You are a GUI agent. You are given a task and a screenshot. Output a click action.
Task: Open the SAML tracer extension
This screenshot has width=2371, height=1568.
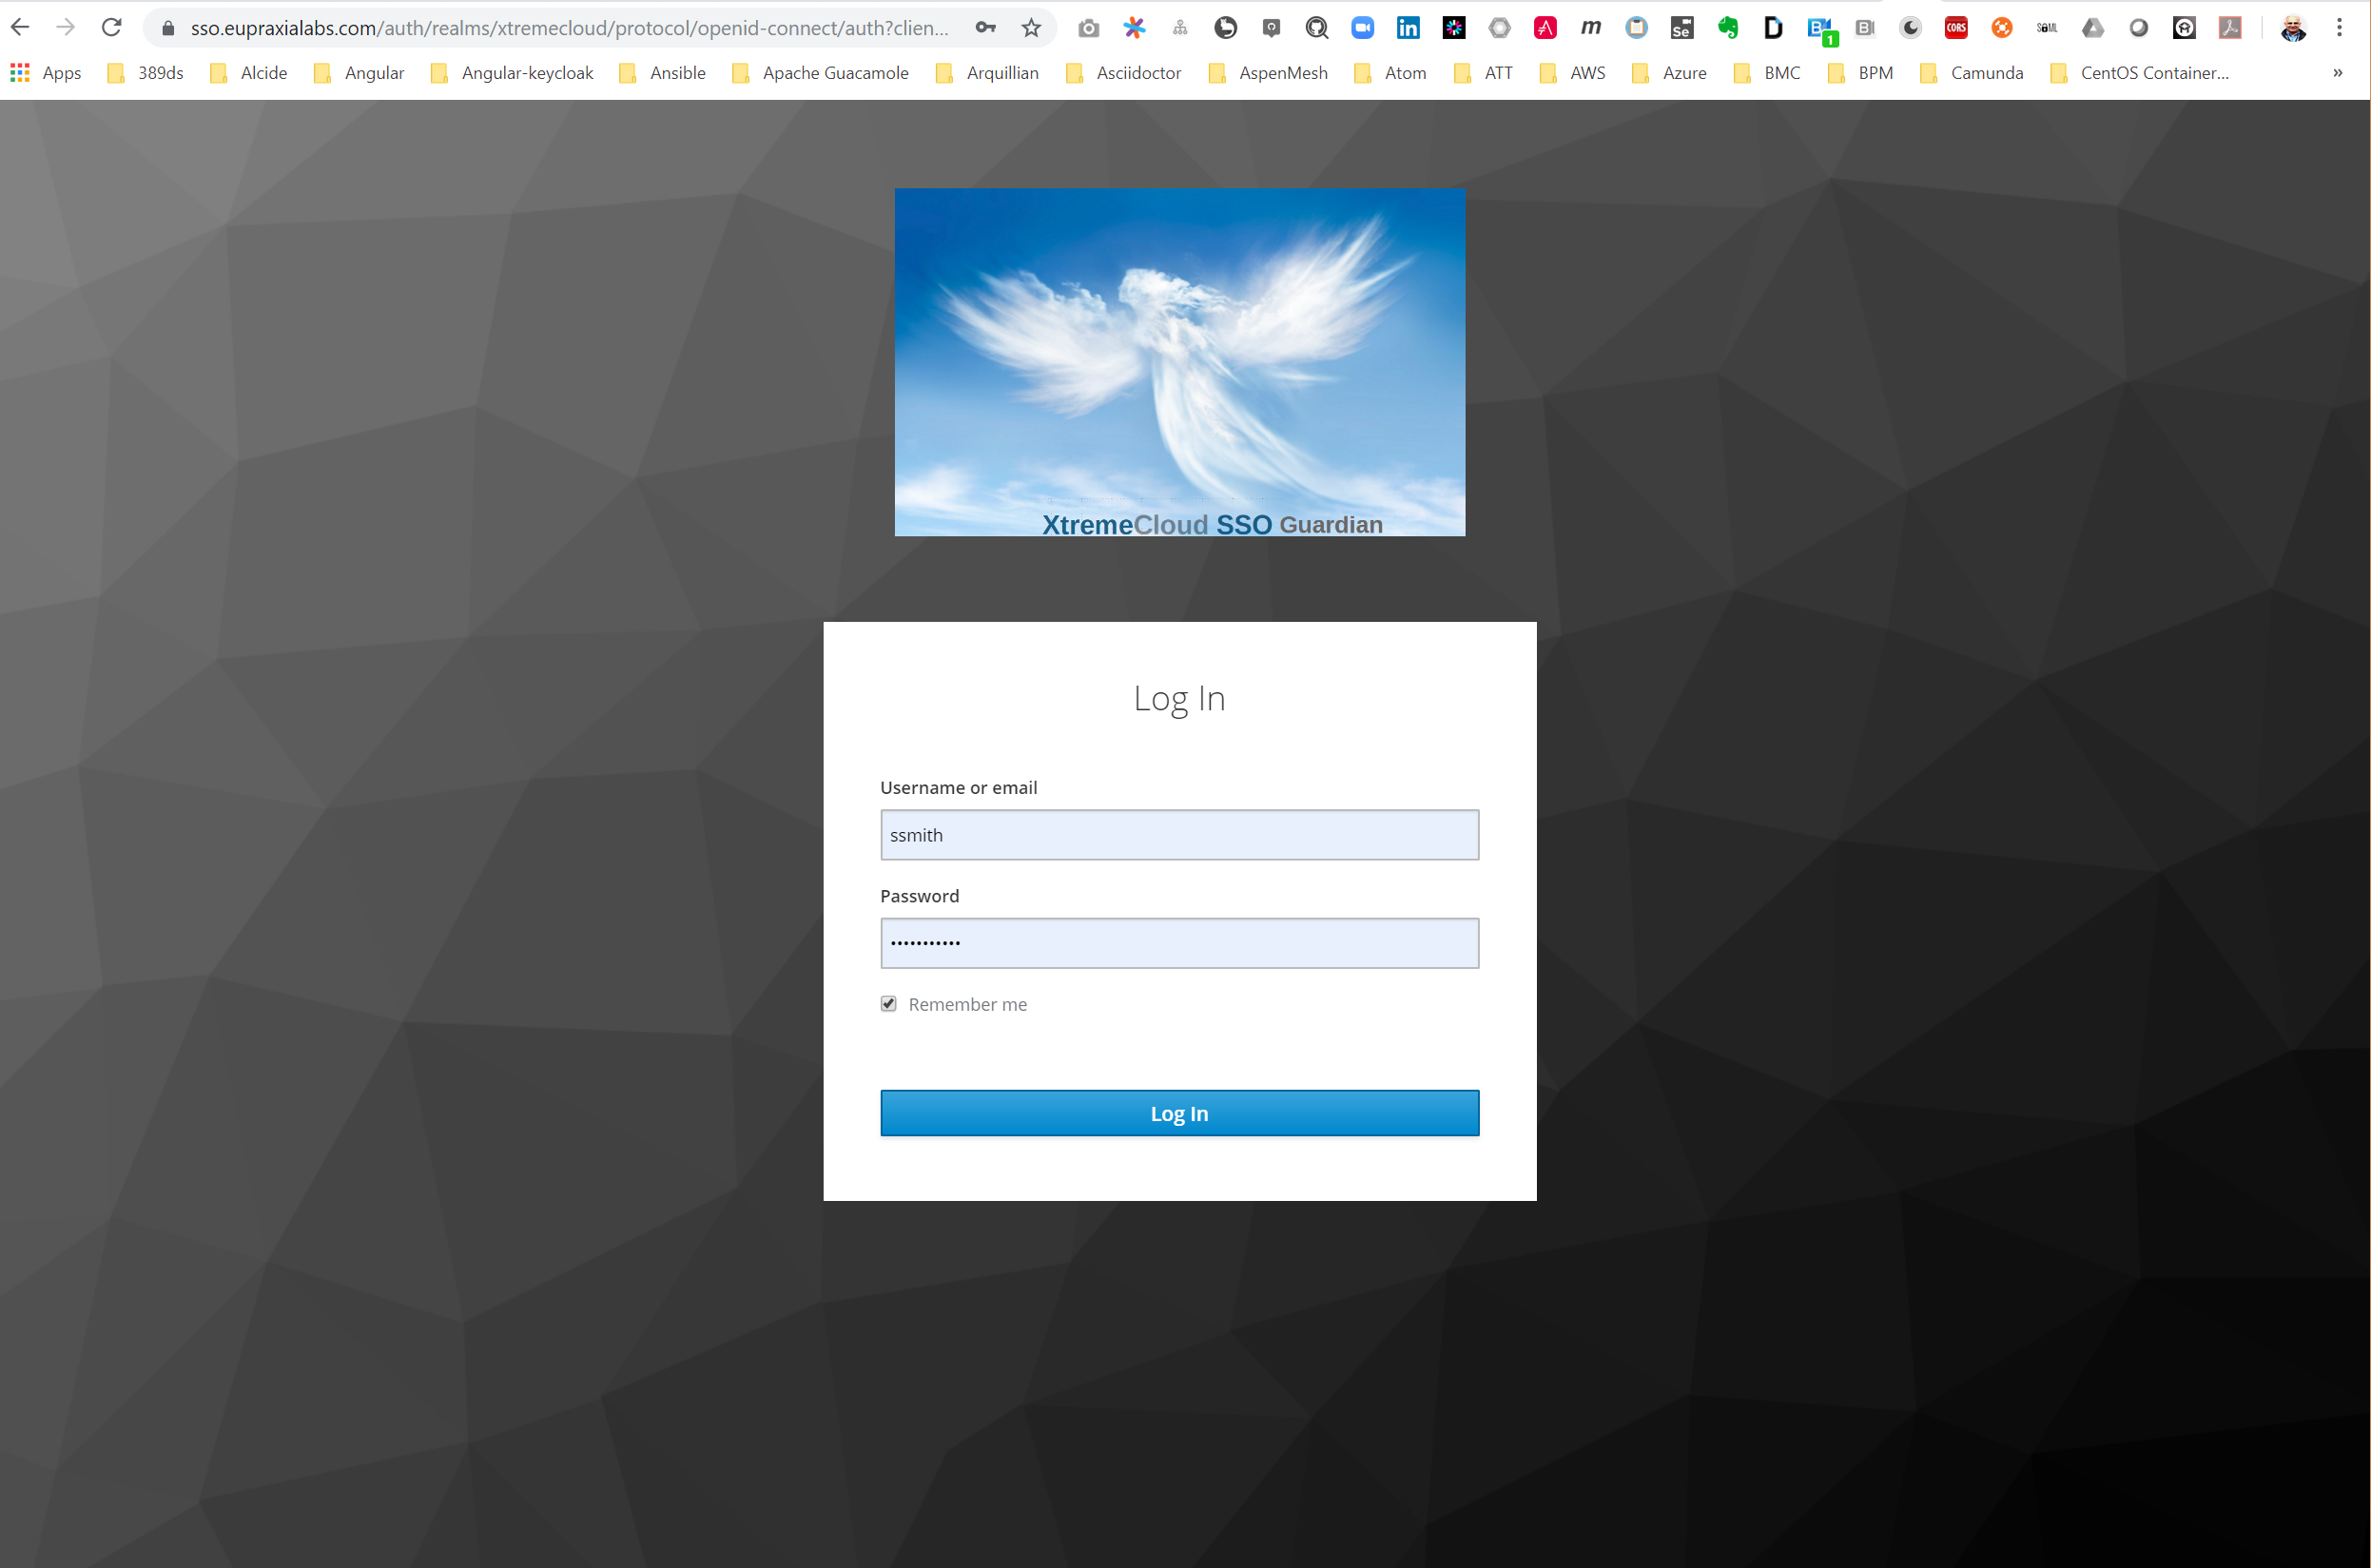point(2047,28)
